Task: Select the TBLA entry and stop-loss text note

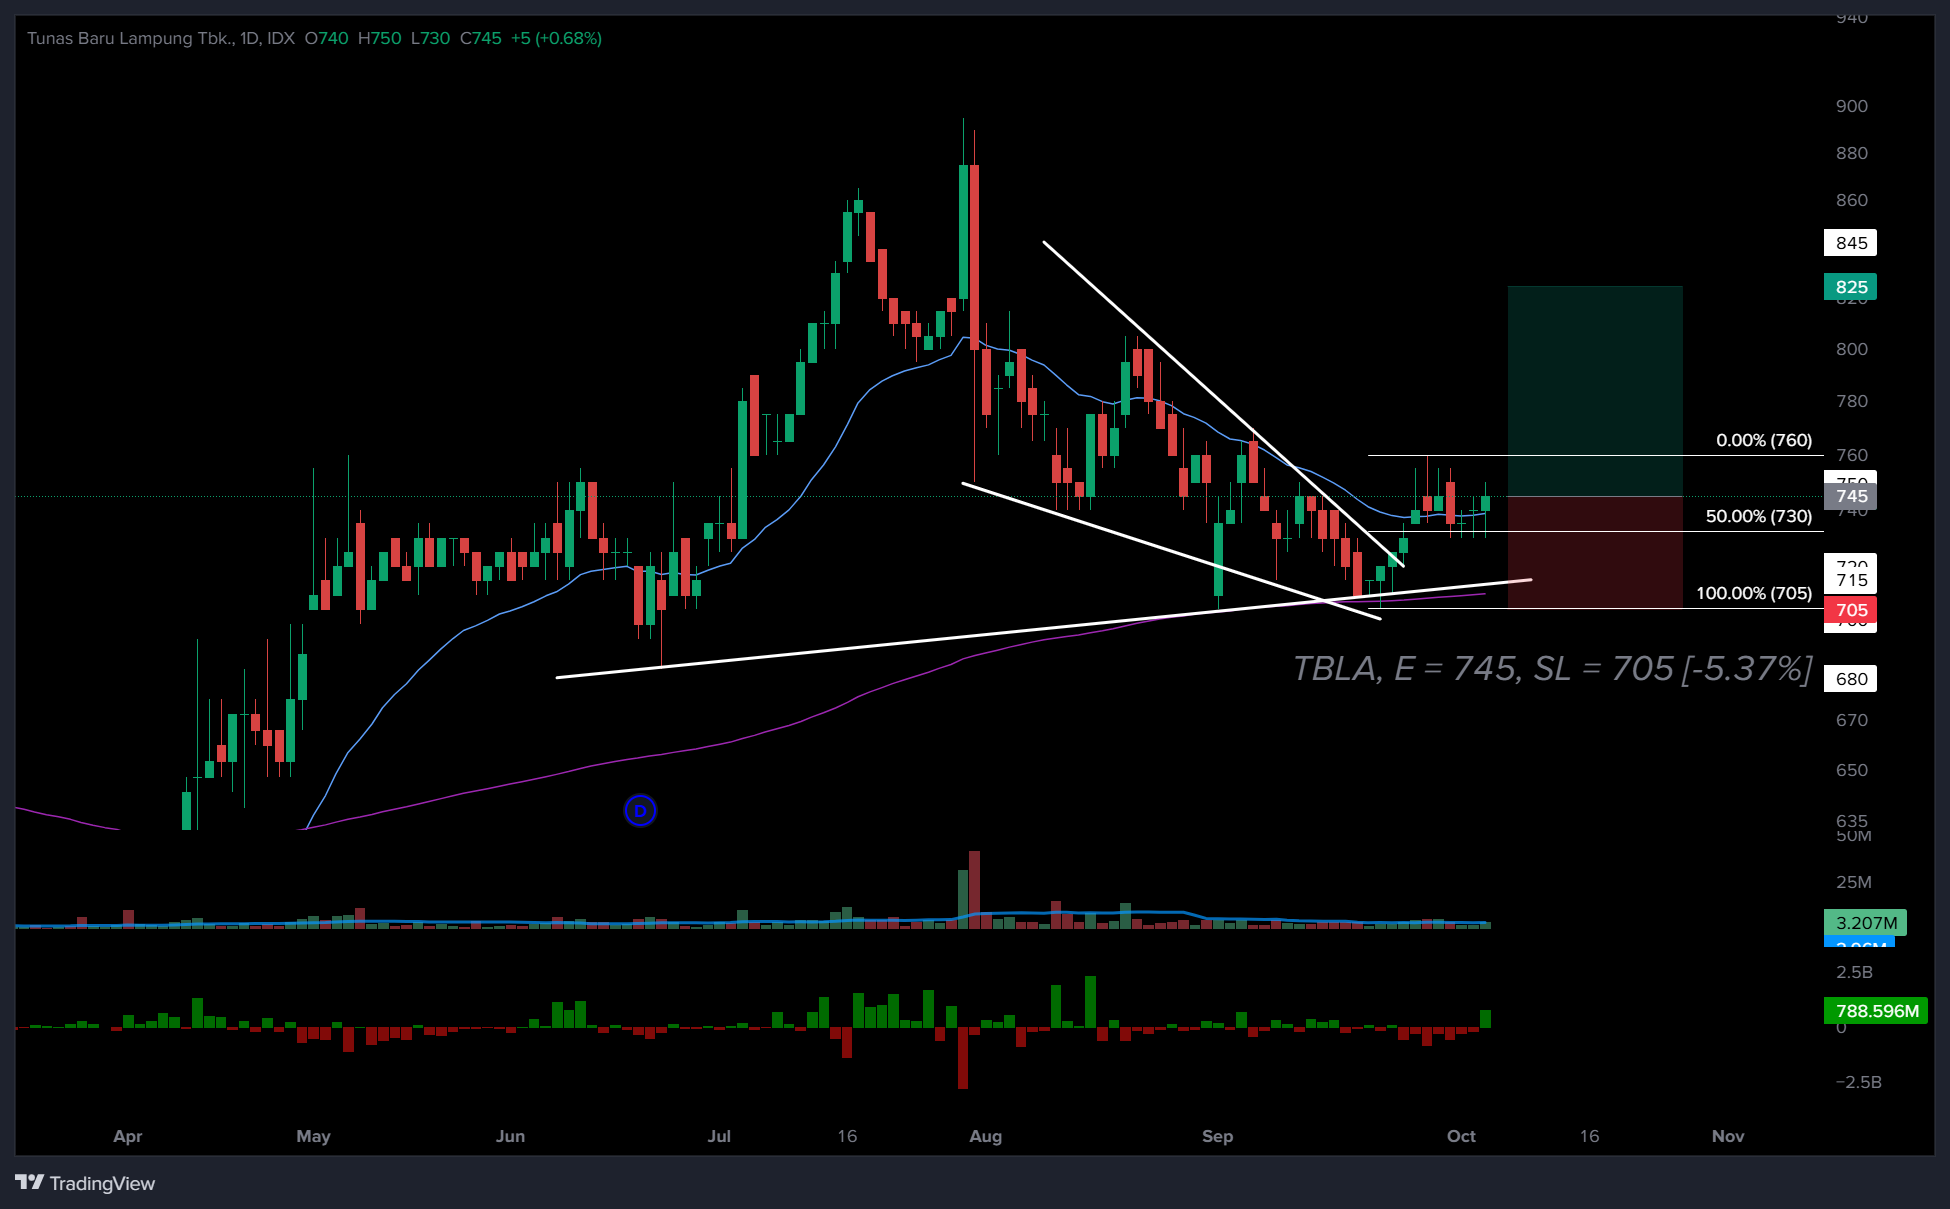Action: pos(1552,669)
